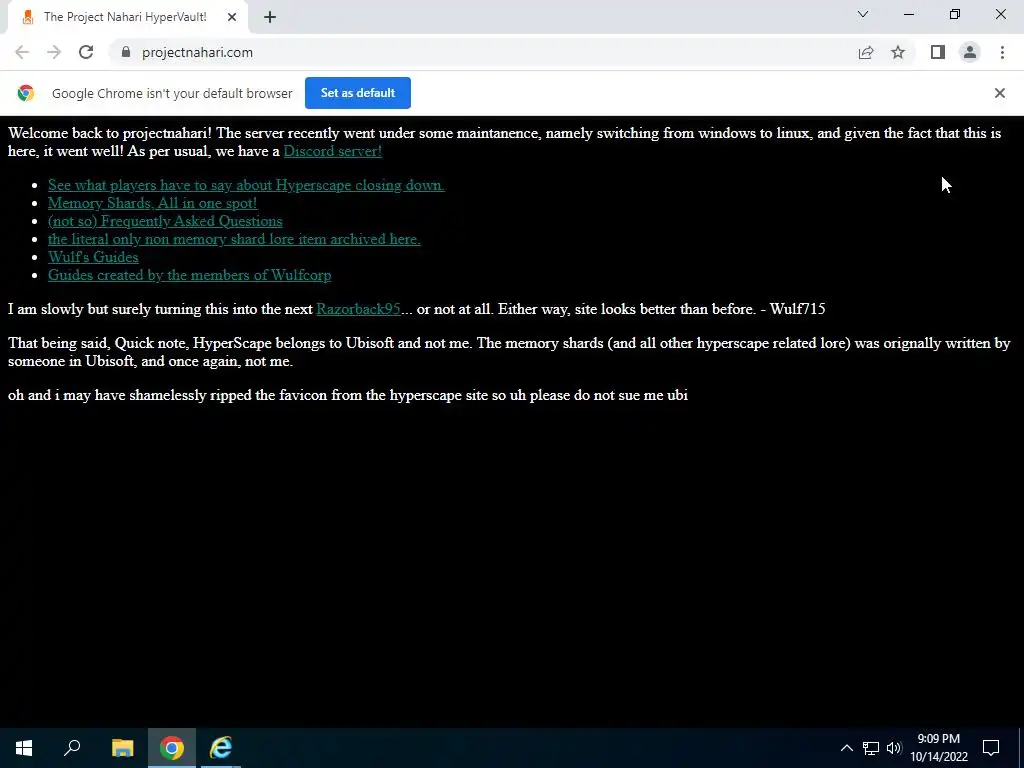
Task: Open Guides created by members of Wulfcorp
Action: tap(189, 275)
